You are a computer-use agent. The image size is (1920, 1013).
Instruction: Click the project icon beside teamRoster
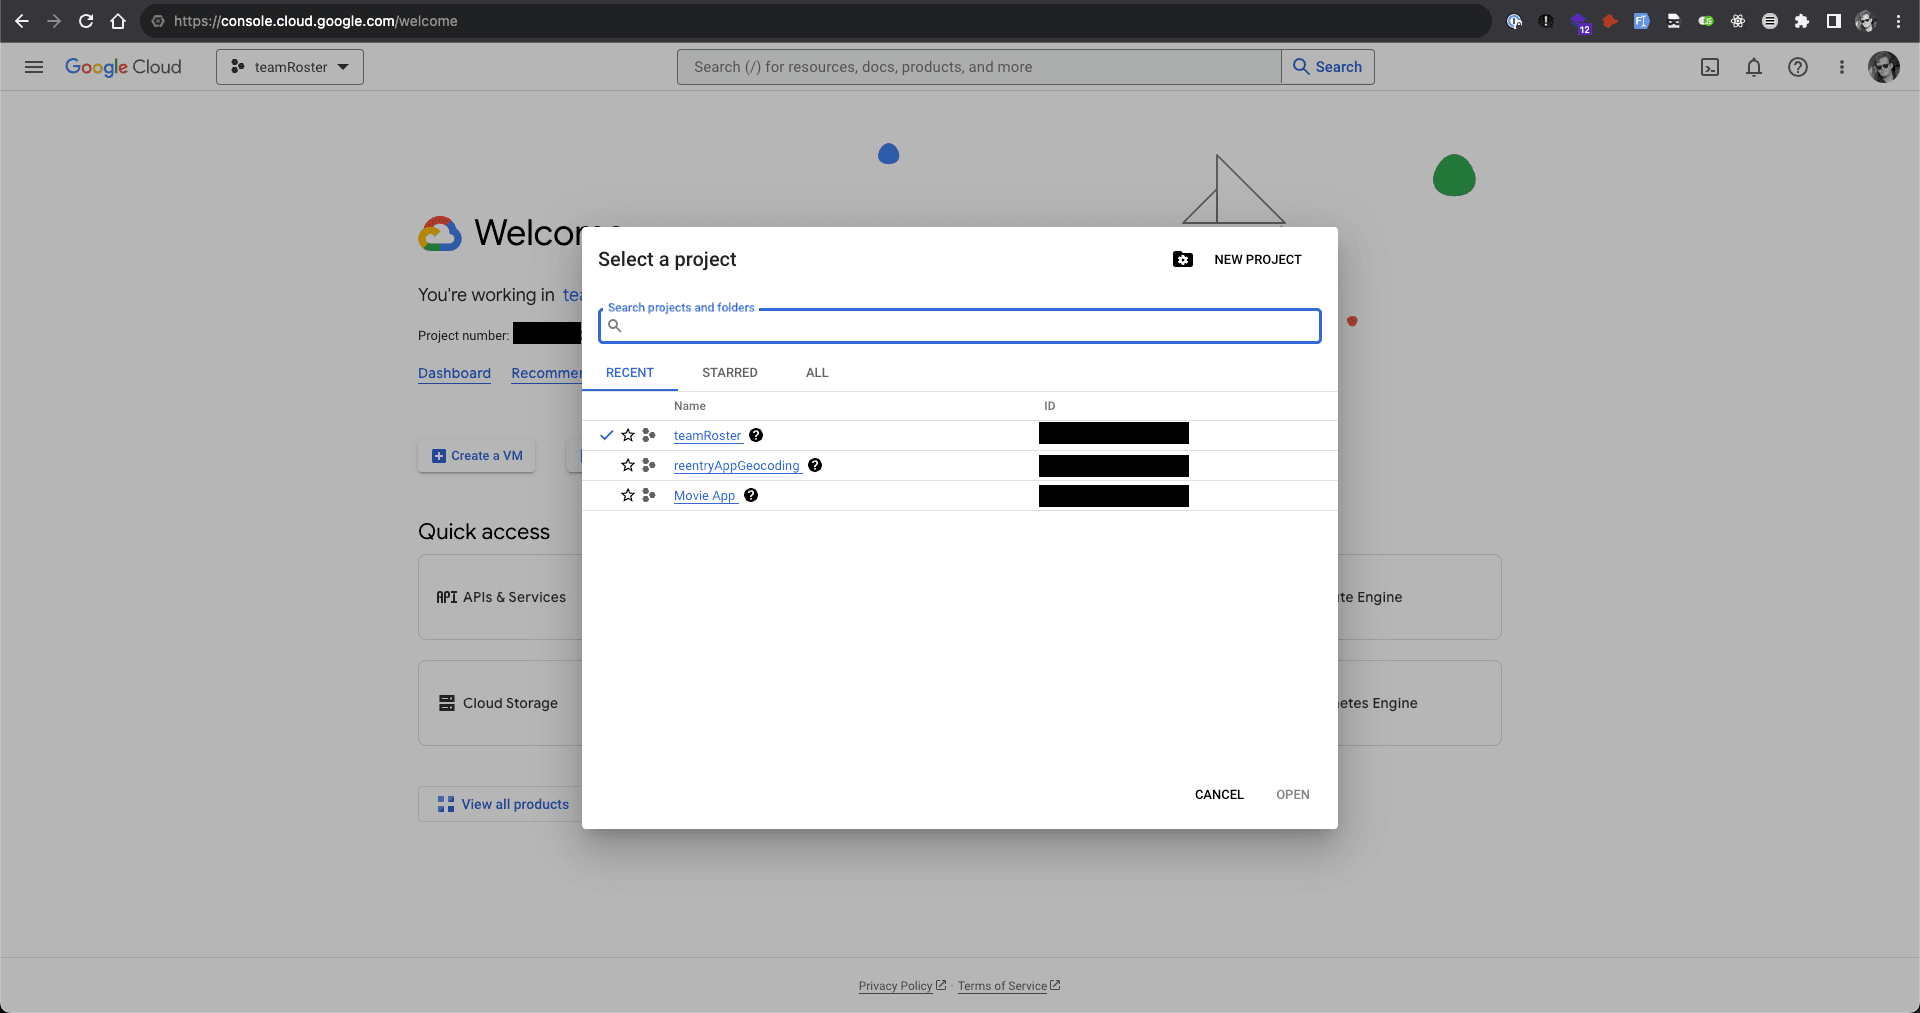pyautogui.click(x=649, y=435)
